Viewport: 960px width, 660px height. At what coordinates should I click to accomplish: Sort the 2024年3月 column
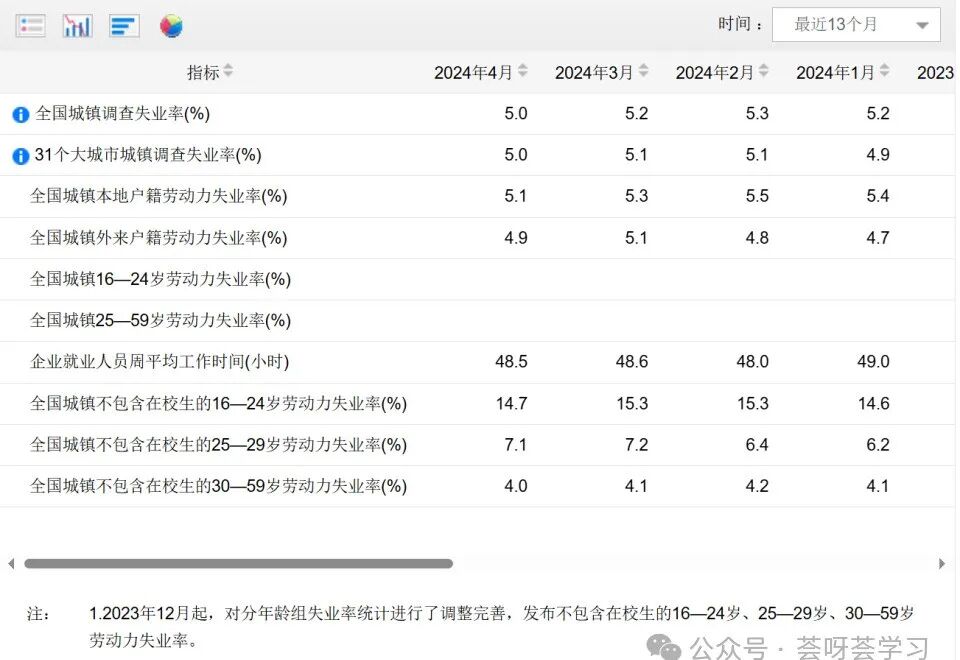[x=643, y=71]
